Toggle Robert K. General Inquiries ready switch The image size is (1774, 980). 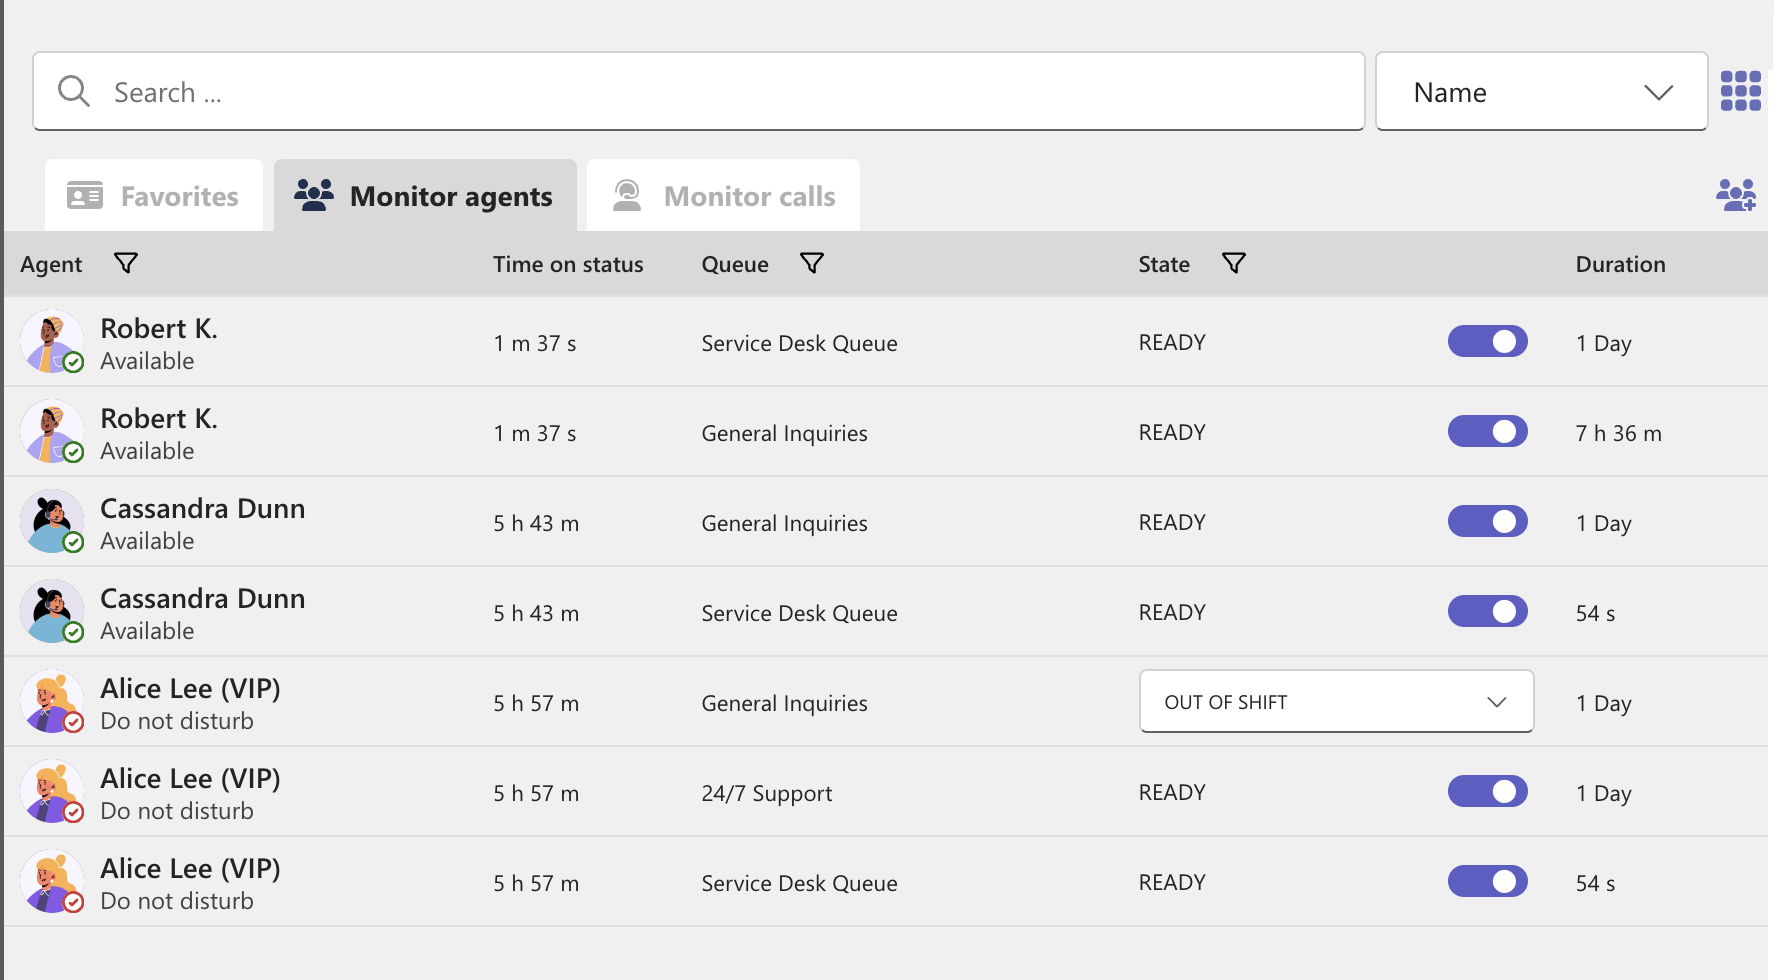(1488, 431)
